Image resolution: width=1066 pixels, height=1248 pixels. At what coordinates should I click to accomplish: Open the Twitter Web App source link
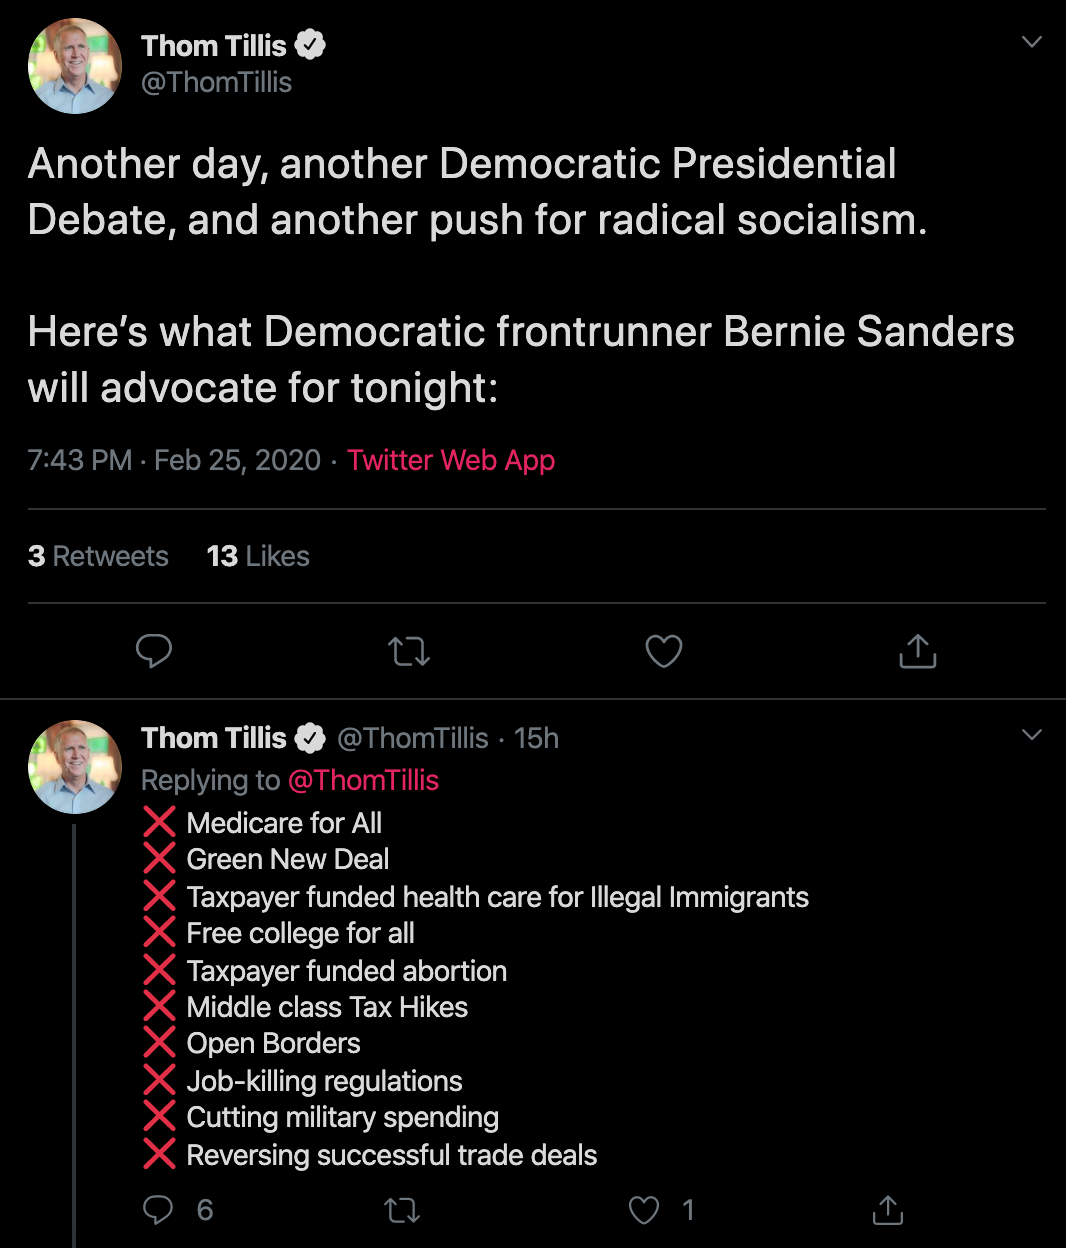[x=450, y=460]
